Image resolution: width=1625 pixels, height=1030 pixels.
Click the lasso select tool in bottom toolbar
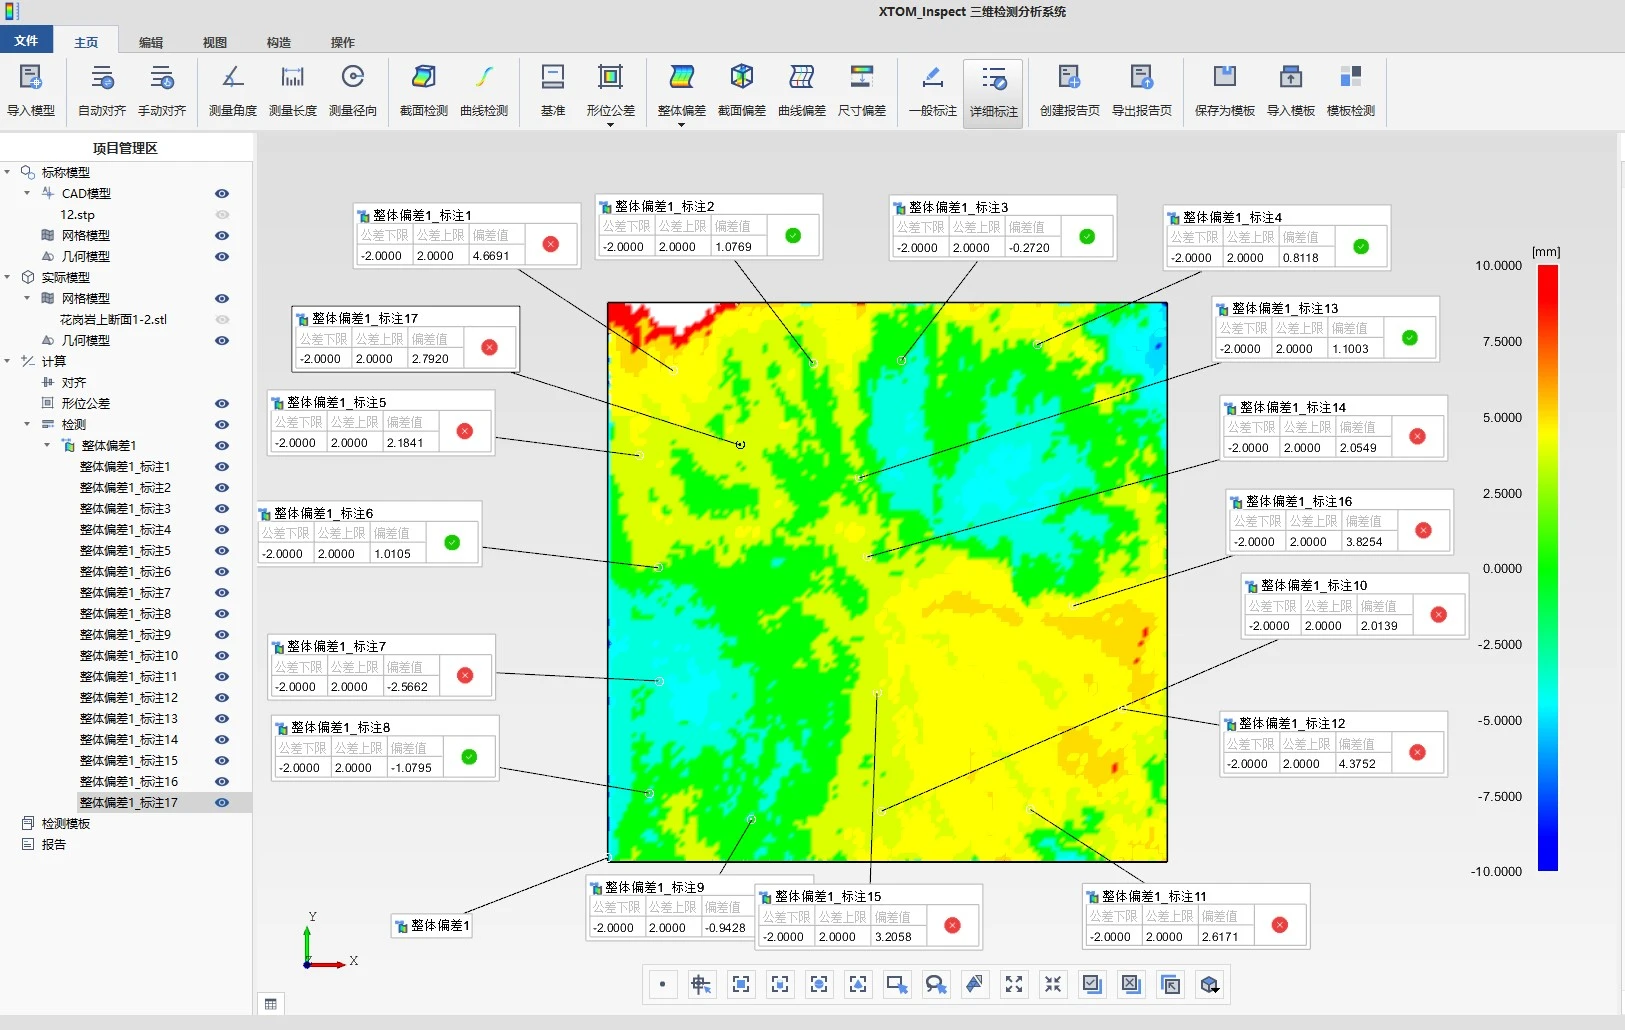tap(936, 985)
